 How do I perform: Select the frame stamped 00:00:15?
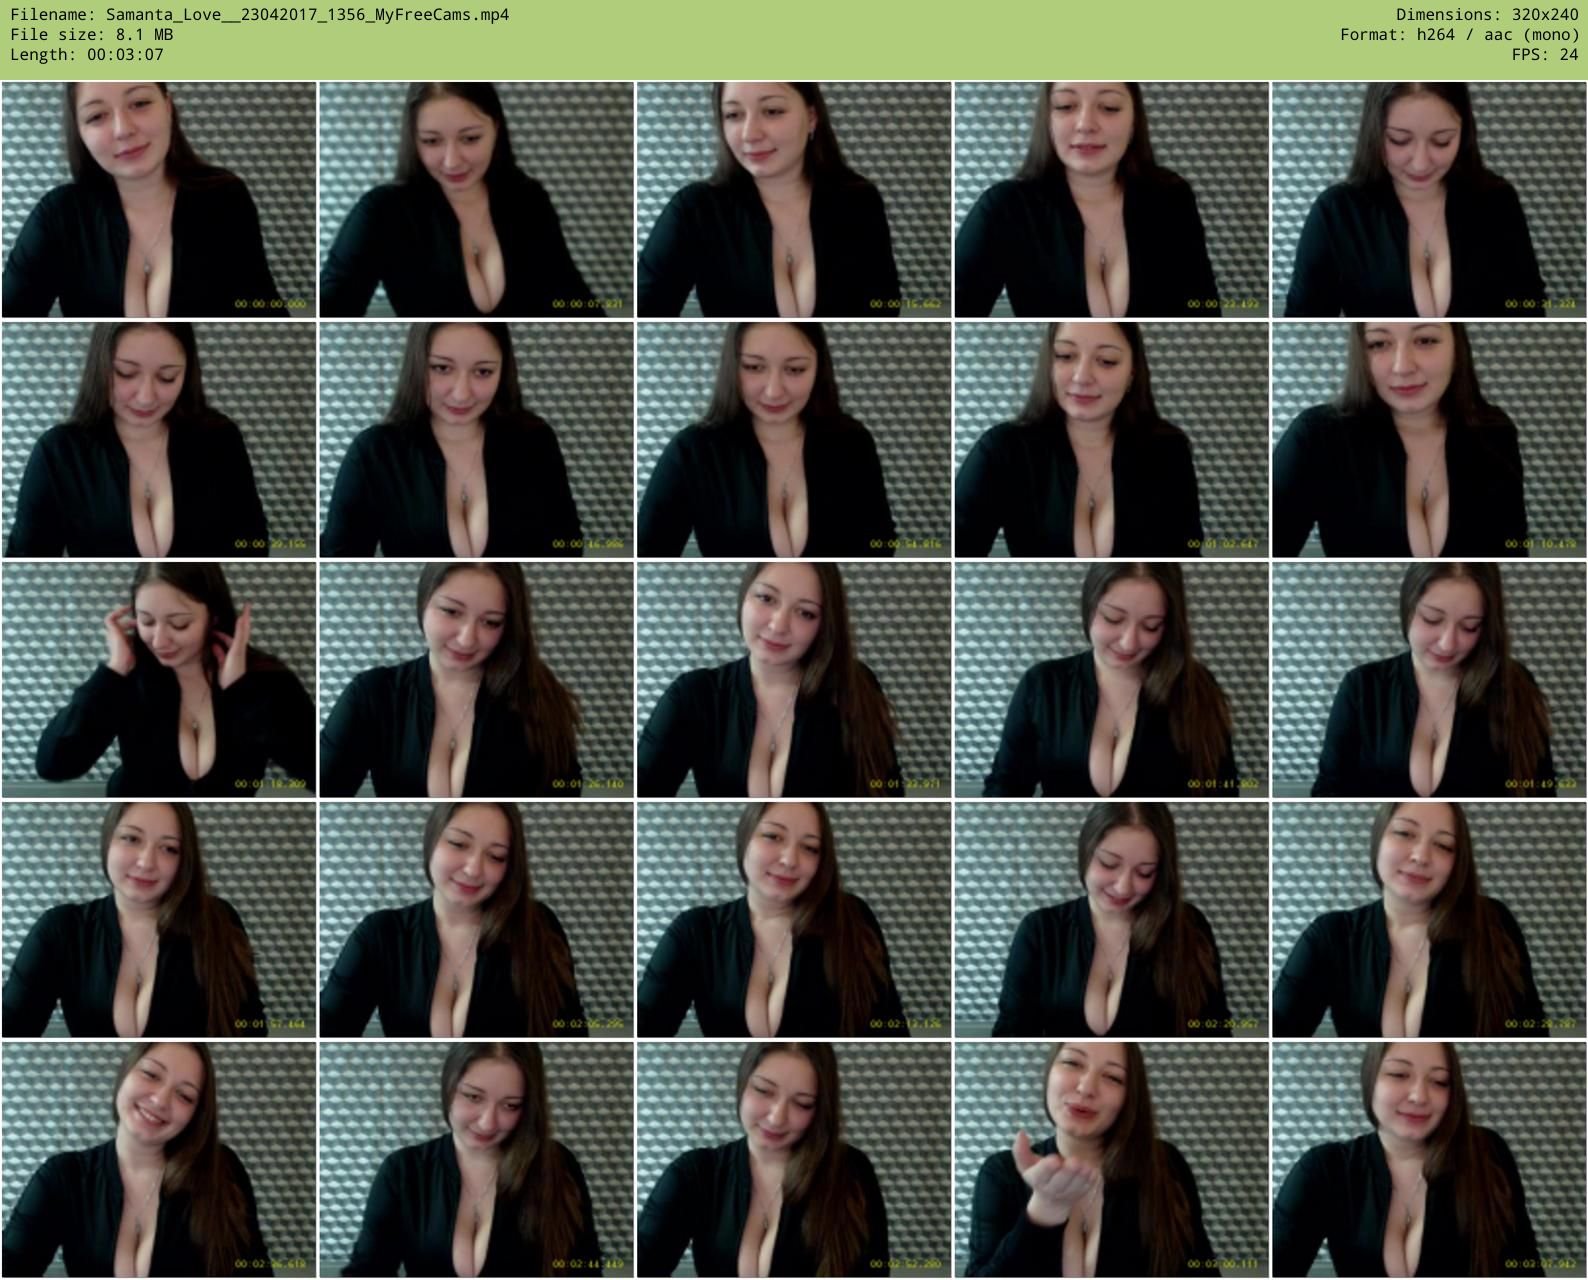[794, 200]
